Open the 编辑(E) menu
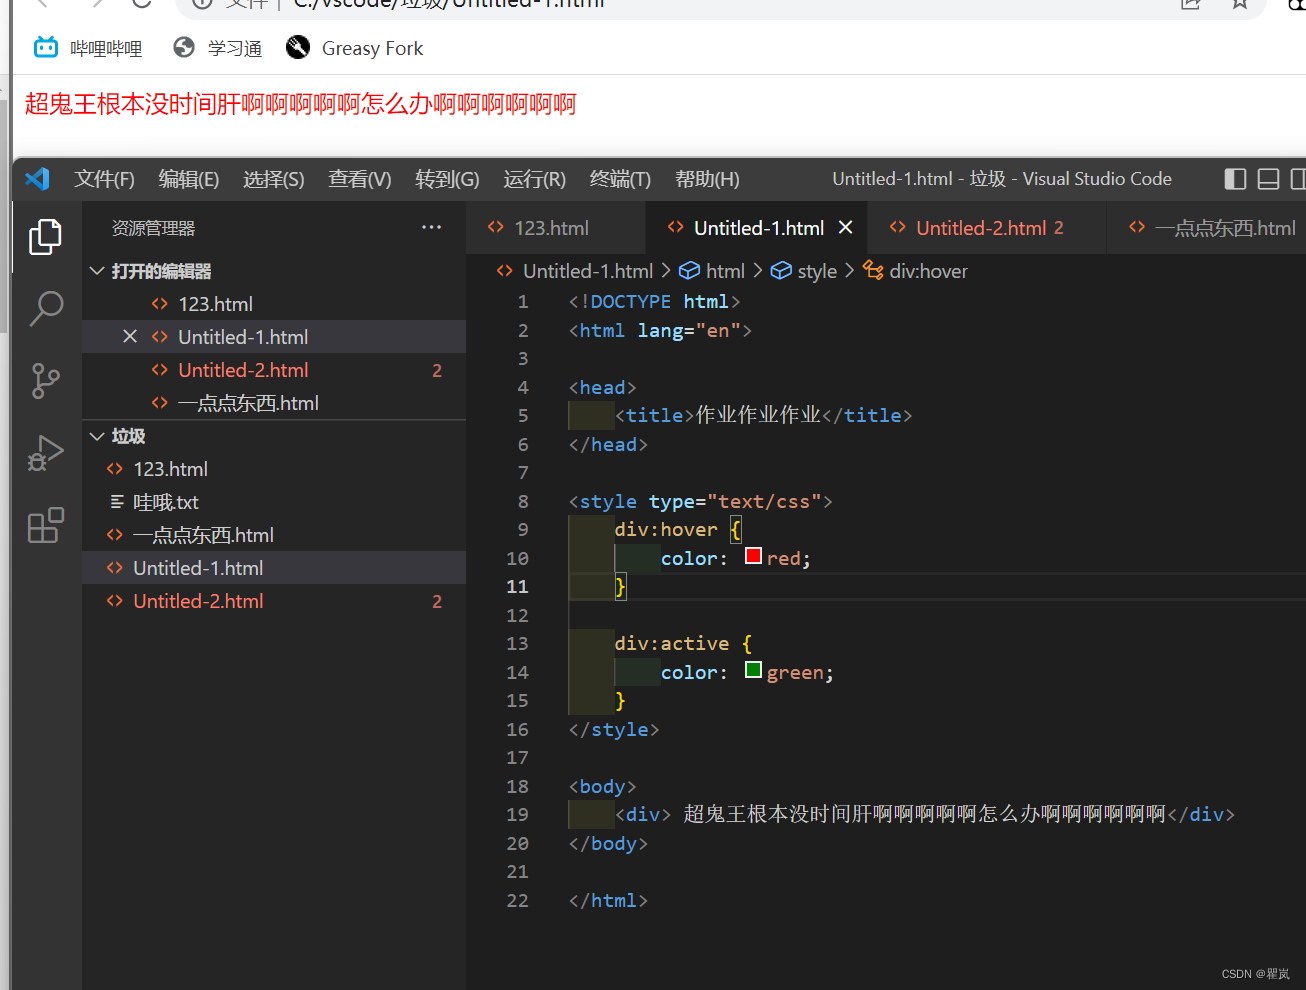The height and width of the screenshot is (990, 1306). 188,179
